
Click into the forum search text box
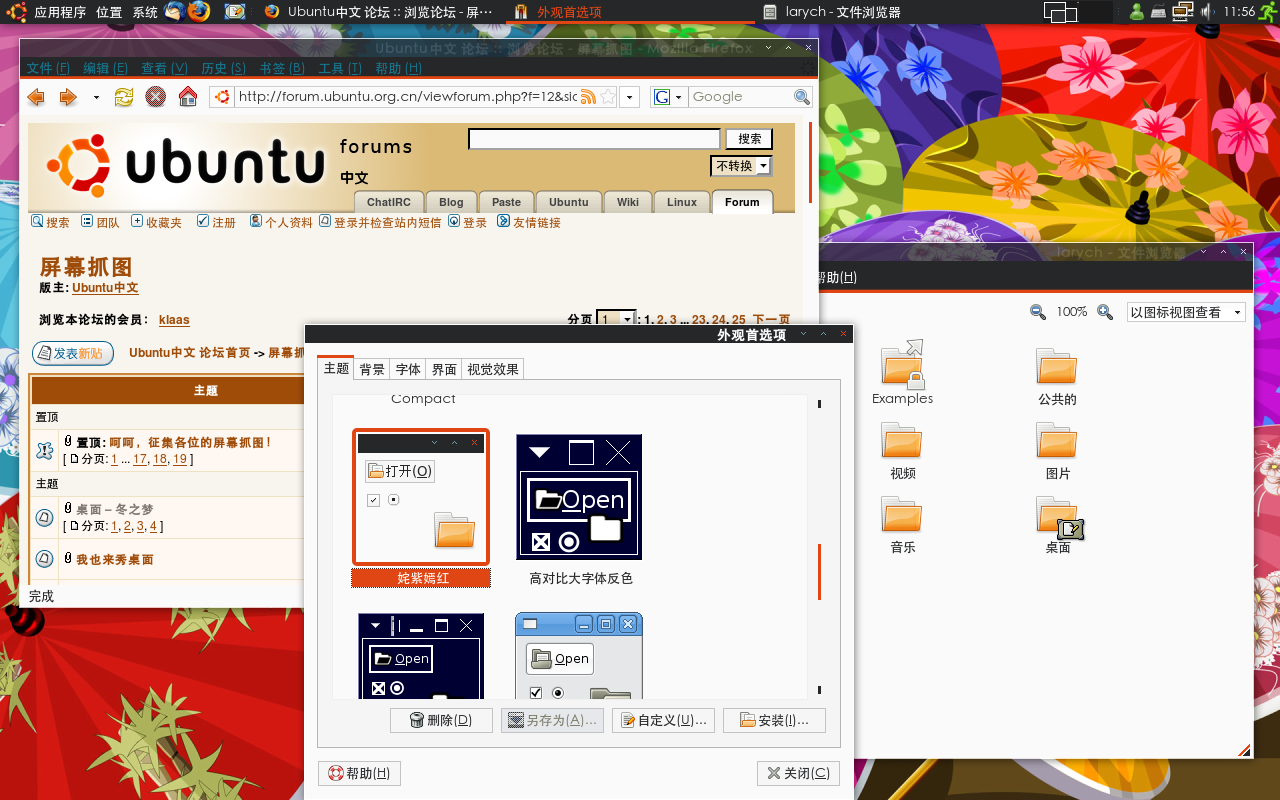pos(594,139)
